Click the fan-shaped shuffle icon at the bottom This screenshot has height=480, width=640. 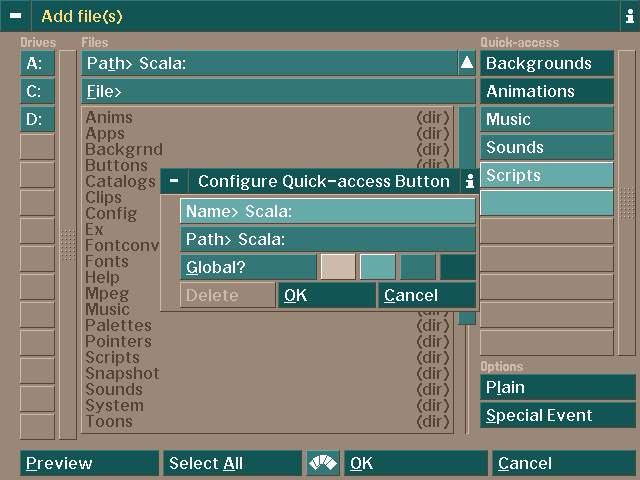pyautogui.click(x=322, y=463)
